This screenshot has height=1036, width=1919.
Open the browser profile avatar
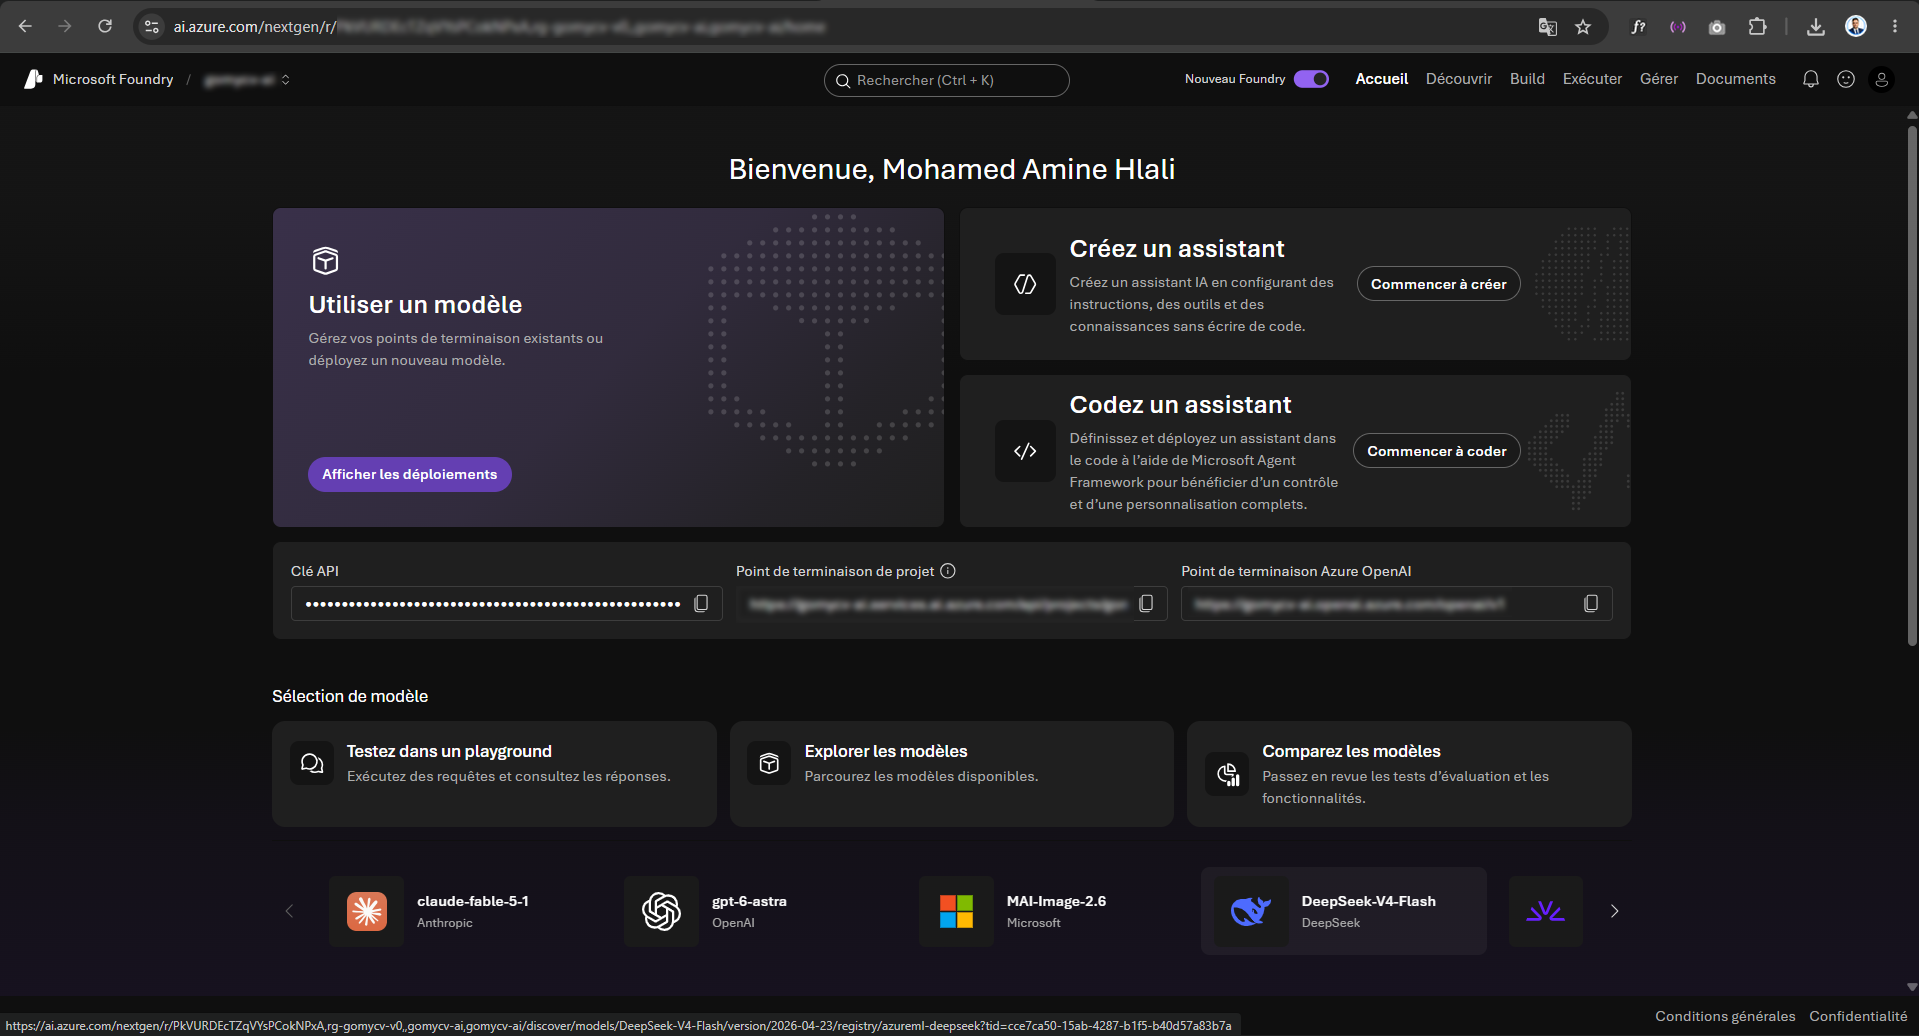pos(1856,27)
